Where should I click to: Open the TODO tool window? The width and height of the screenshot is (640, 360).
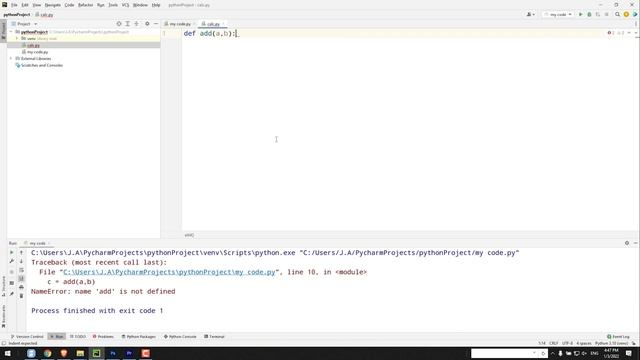click(78, 337)
